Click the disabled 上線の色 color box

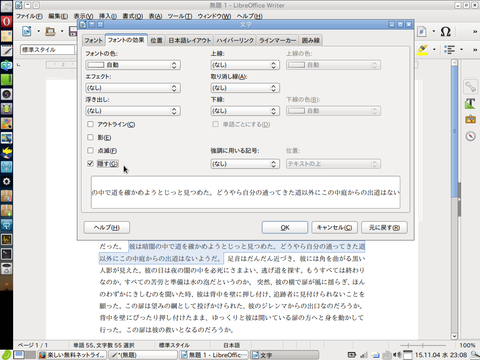(333, 65)
